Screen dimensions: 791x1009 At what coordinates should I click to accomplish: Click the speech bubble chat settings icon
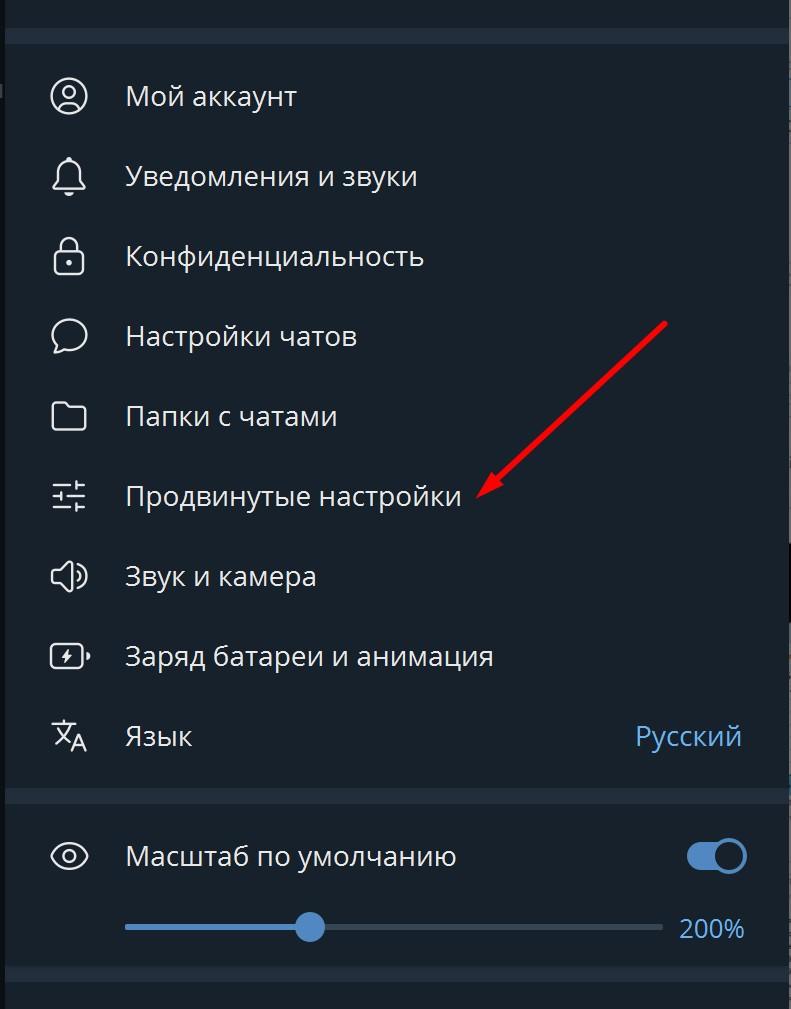[x=69, y=336]
